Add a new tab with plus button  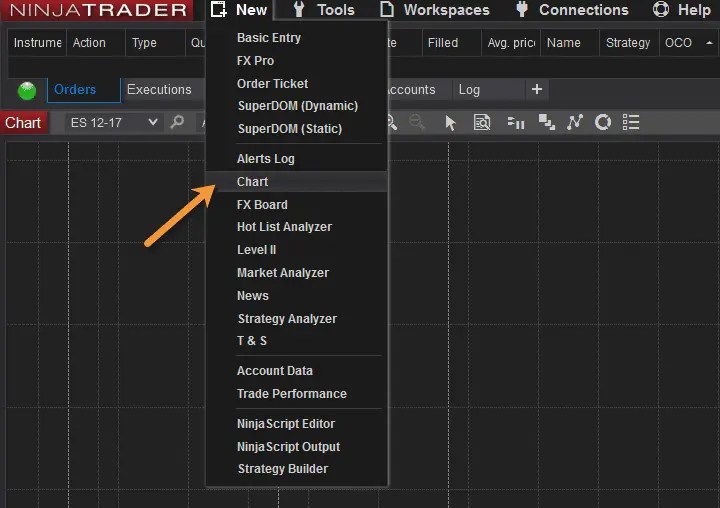(x=537, y=89)
